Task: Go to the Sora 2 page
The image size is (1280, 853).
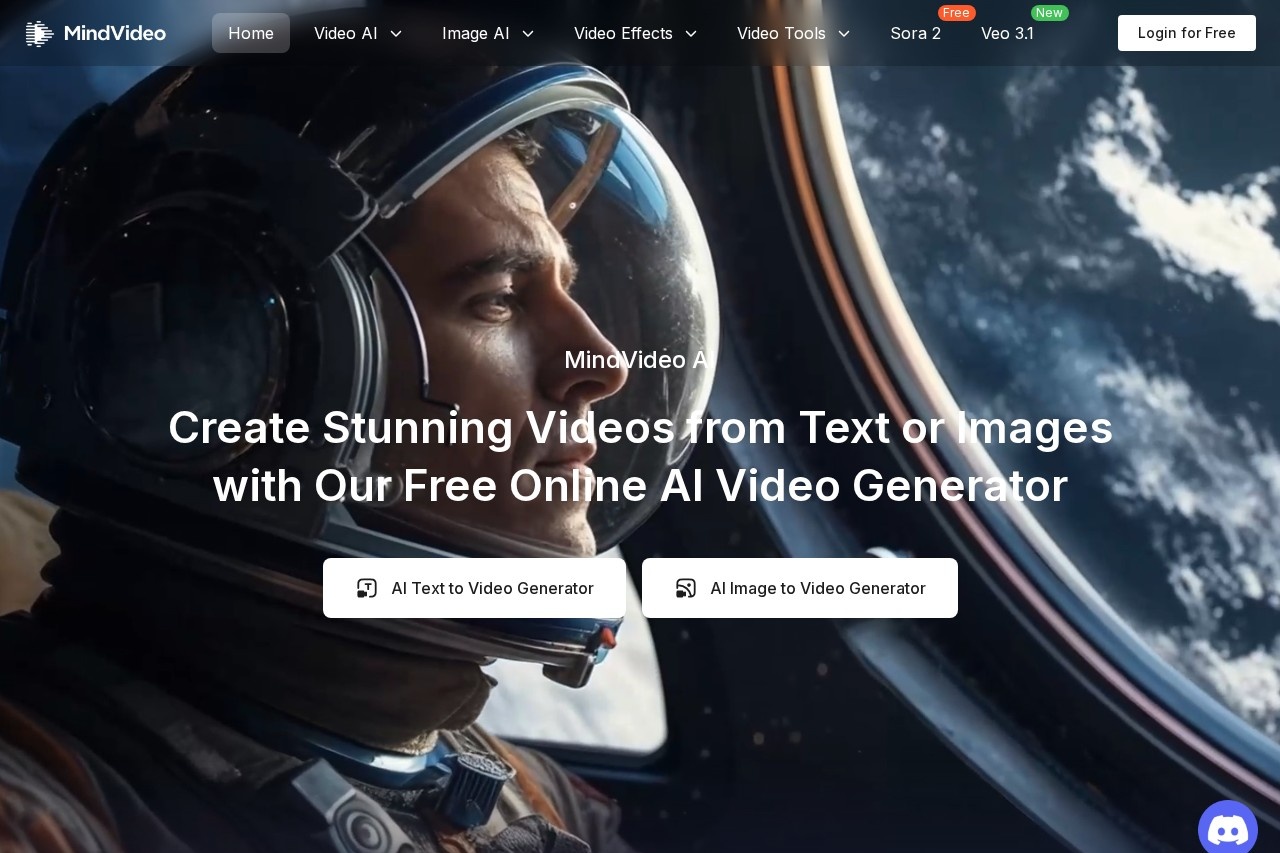Action: pyautogui.click(x=915, y=34)
